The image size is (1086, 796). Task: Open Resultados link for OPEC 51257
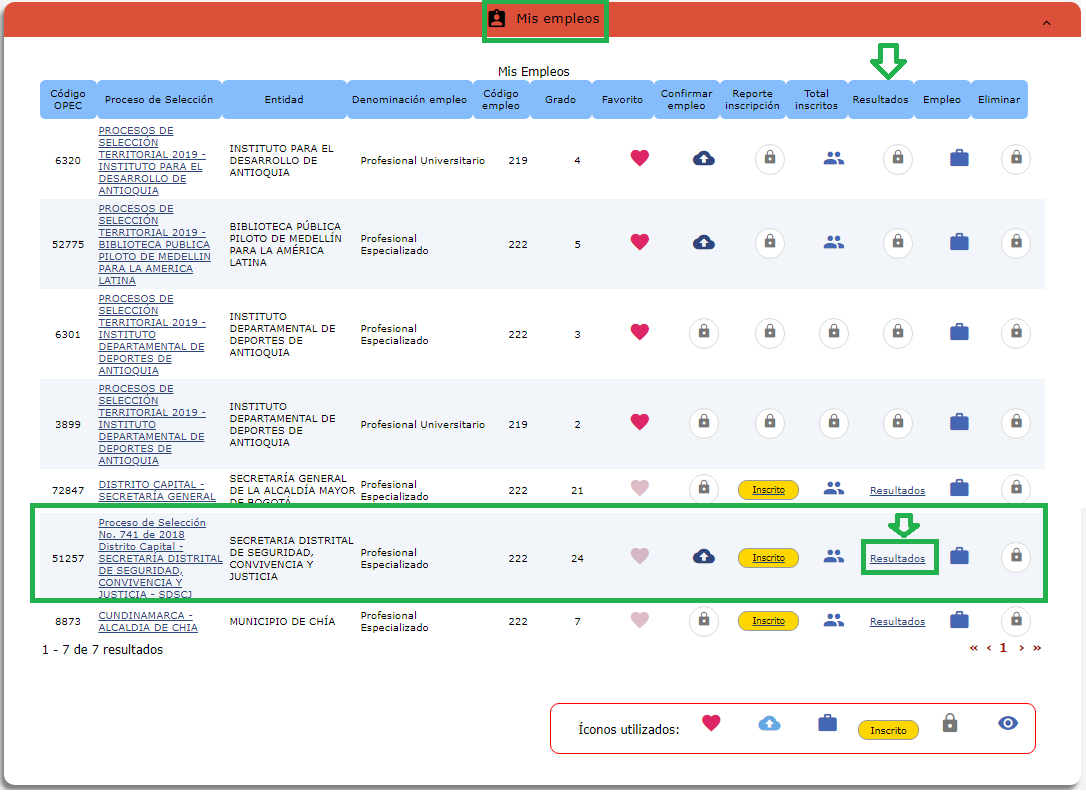point(897,559)
